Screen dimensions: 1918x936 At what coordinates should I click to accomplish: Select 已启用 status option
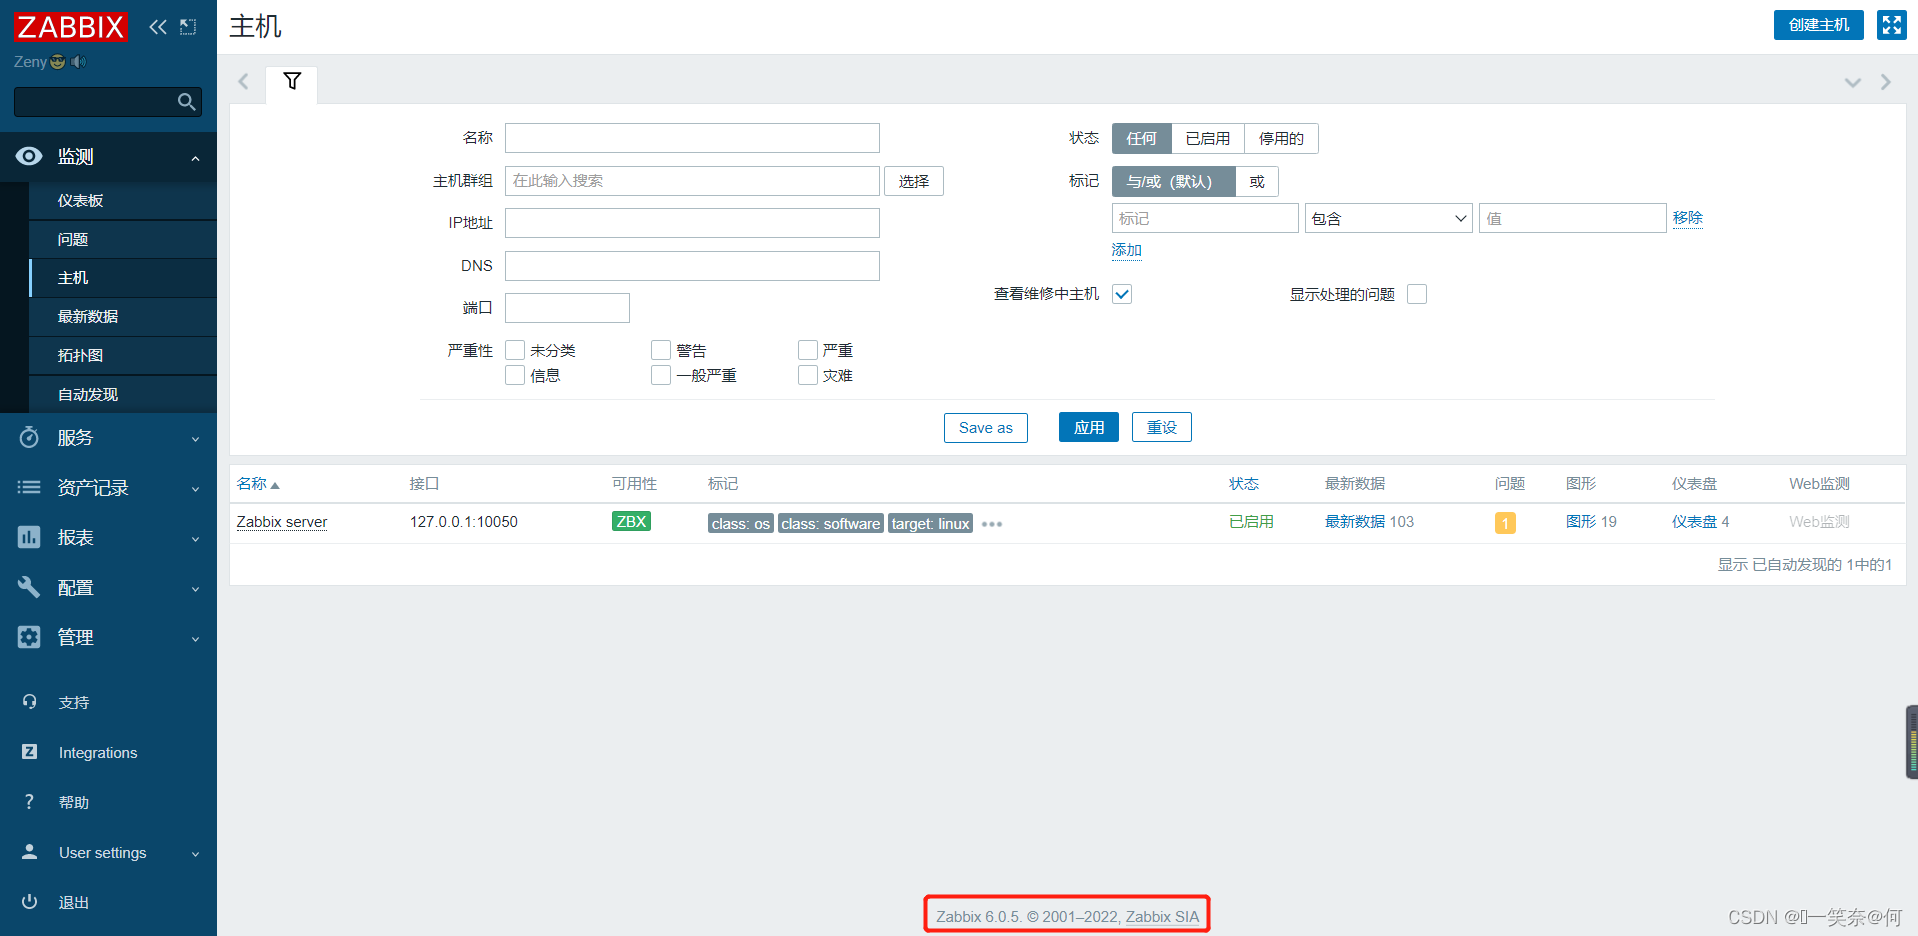coord(1208,139)
